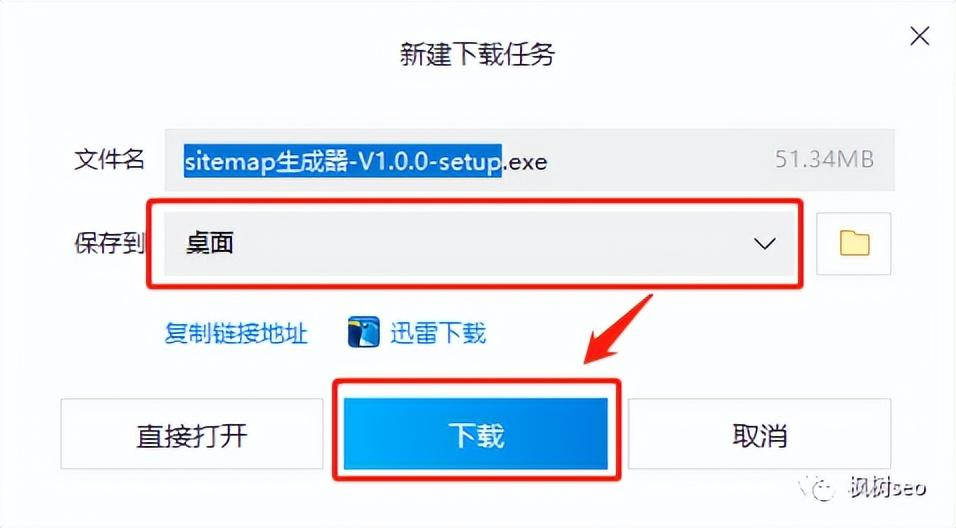
Task: Expand the save location chevron arrow
Action: click(x=764, y=244)
